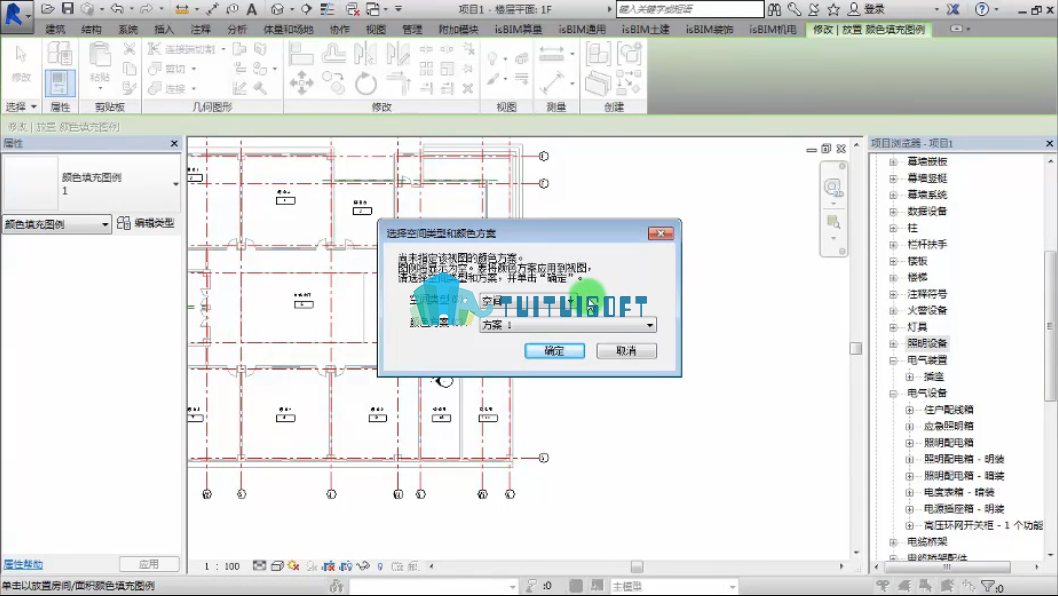The image size is (1058, 596).
Task: Open the 属性帮助 link
Action: (x=24, y=564)
